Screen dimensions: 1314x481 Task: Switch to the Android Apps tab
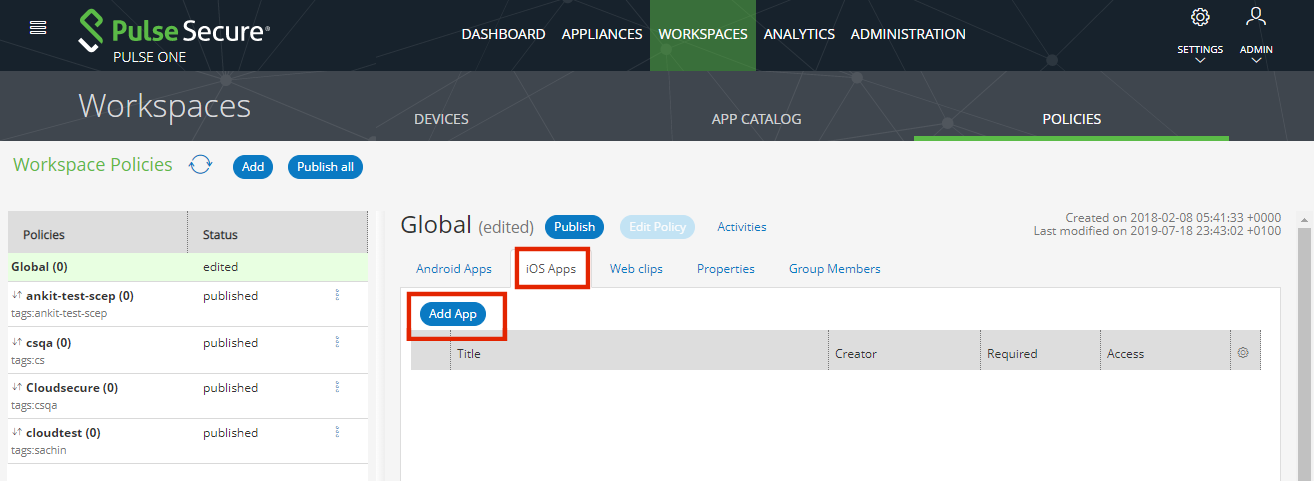pyautogui.click(x=454, y=269)
